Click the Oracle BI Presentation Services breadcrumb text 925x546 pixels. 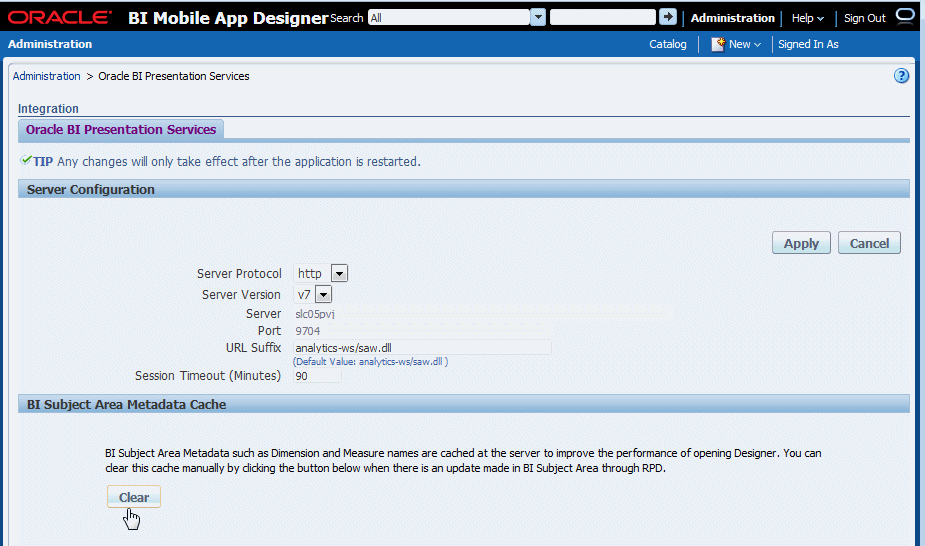click(173, 76)
